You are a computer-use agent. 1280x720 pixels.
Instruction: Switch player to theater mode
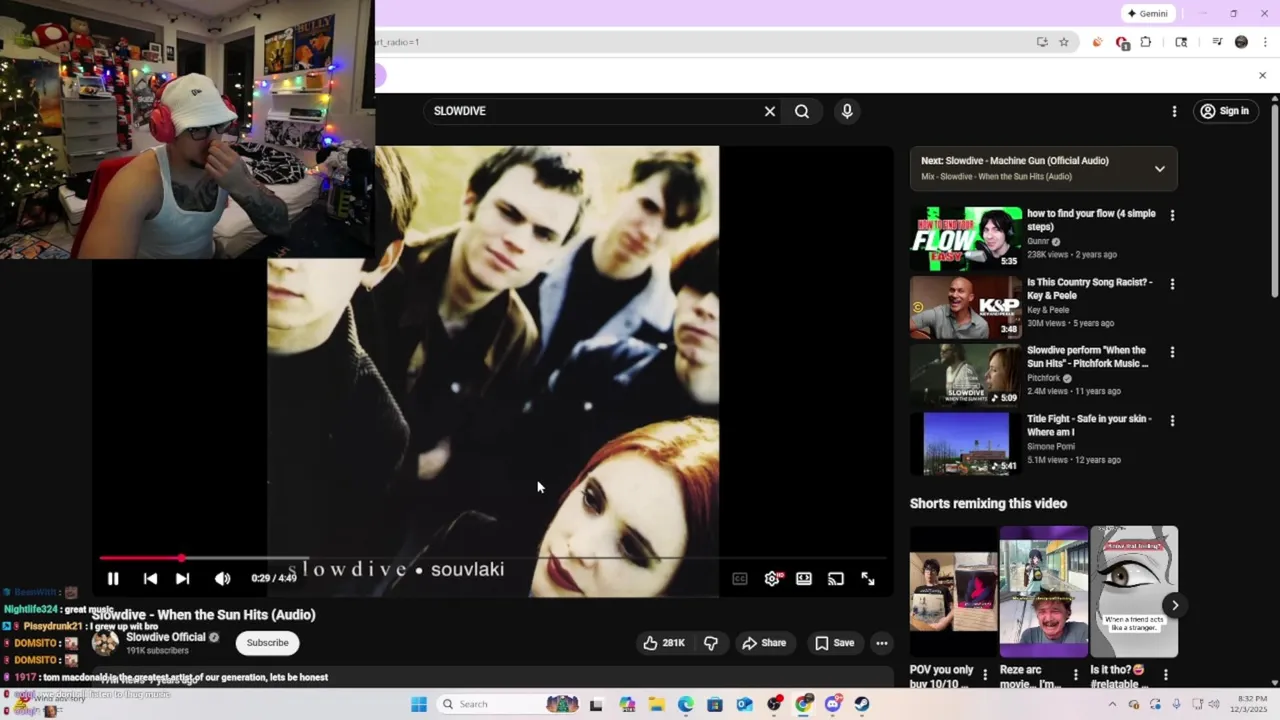tap(804, 578)
